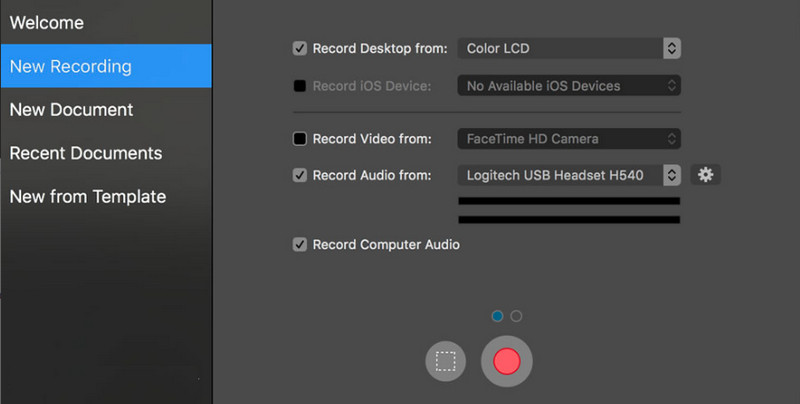This screenshot has width=800, height=404.
Task: Open the Logitech USB Headset H540 dropdown
Action: [x=569, y=175]
